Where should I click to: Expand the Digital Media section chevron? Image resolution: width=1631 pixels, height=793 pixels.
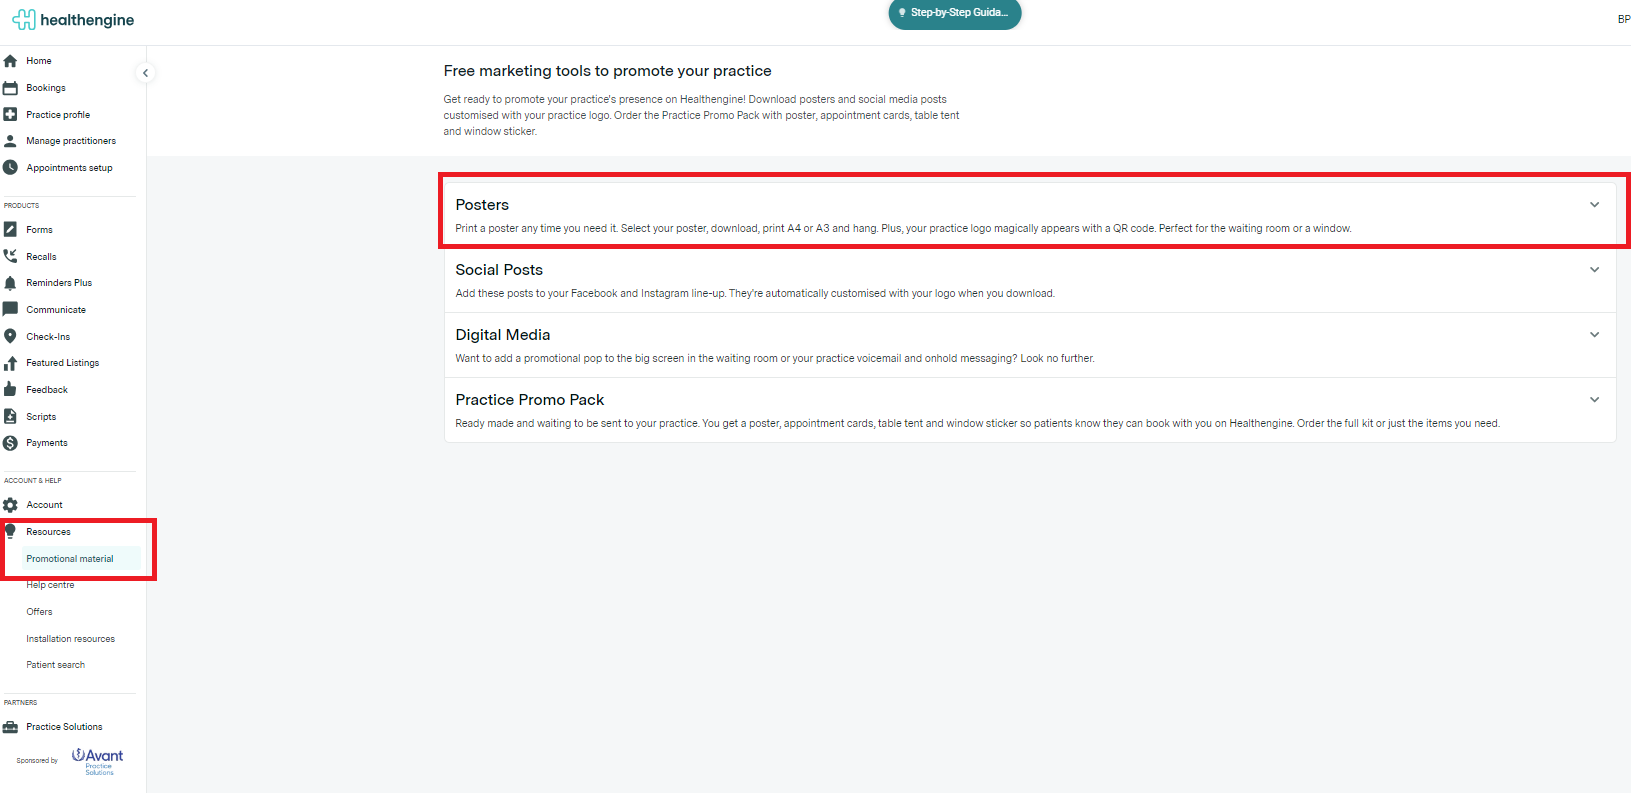[1594, 335]
